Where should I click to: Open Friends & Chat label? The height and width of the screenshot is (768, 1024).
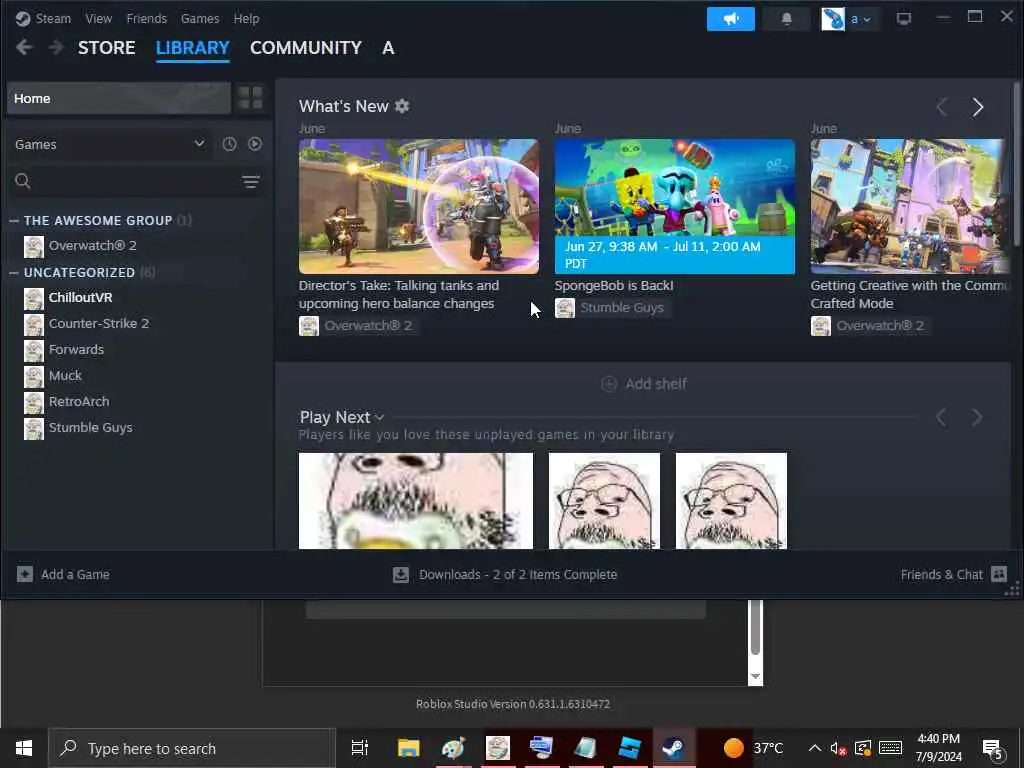[941, 574]
